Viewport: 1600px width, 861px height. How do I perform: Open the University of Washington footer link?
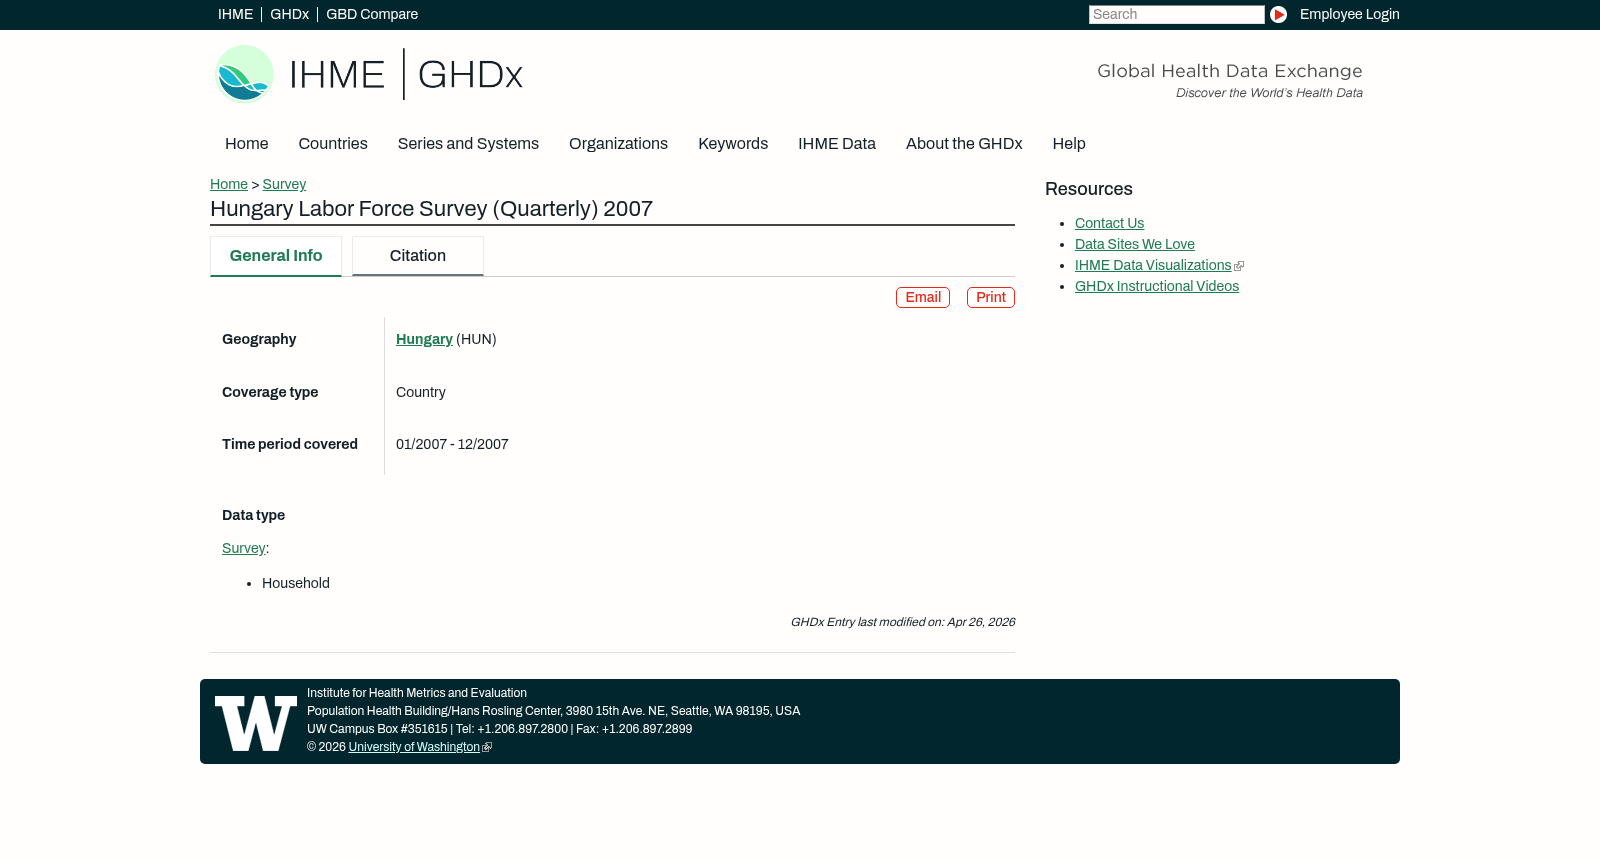pyautogui.click(x=414, y=748)
